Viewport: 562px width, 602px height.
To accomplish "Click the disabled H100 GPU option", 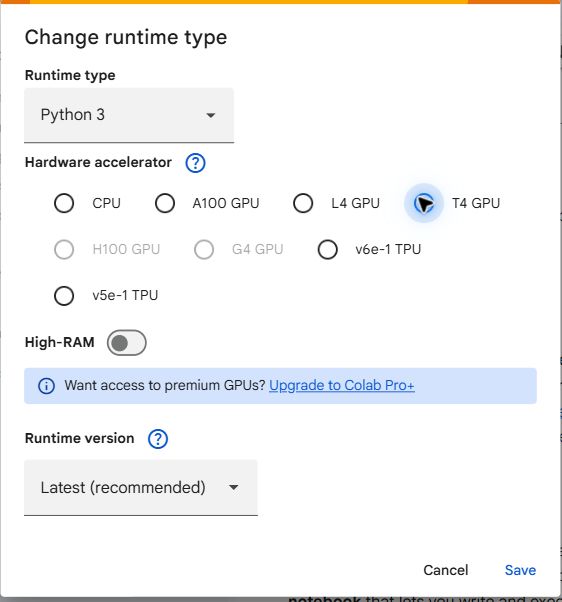I will 64,250.
